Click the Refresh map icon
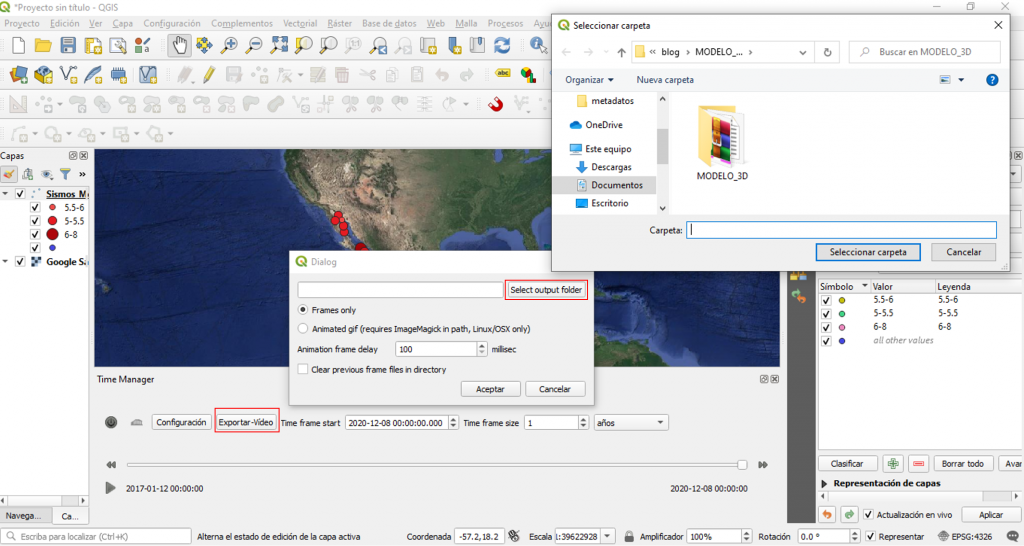This screenshot has height=546, width=1024. point(502,45)
